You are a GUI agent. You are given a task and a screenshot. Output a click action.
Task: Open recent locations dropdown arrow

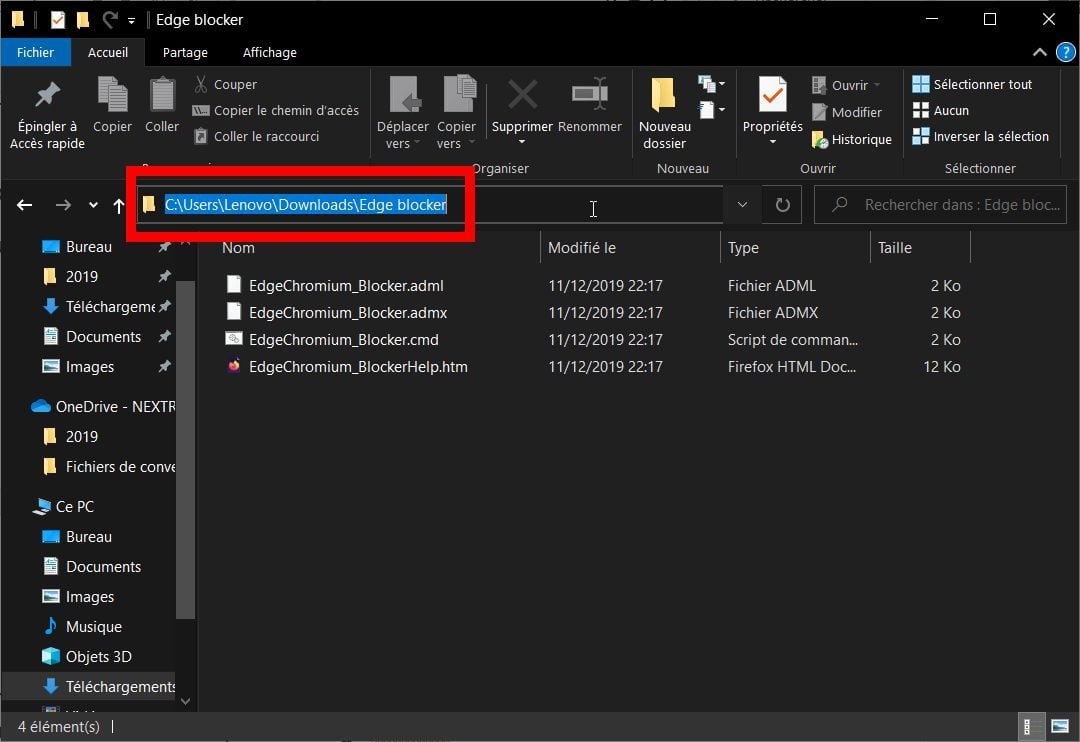93,205
